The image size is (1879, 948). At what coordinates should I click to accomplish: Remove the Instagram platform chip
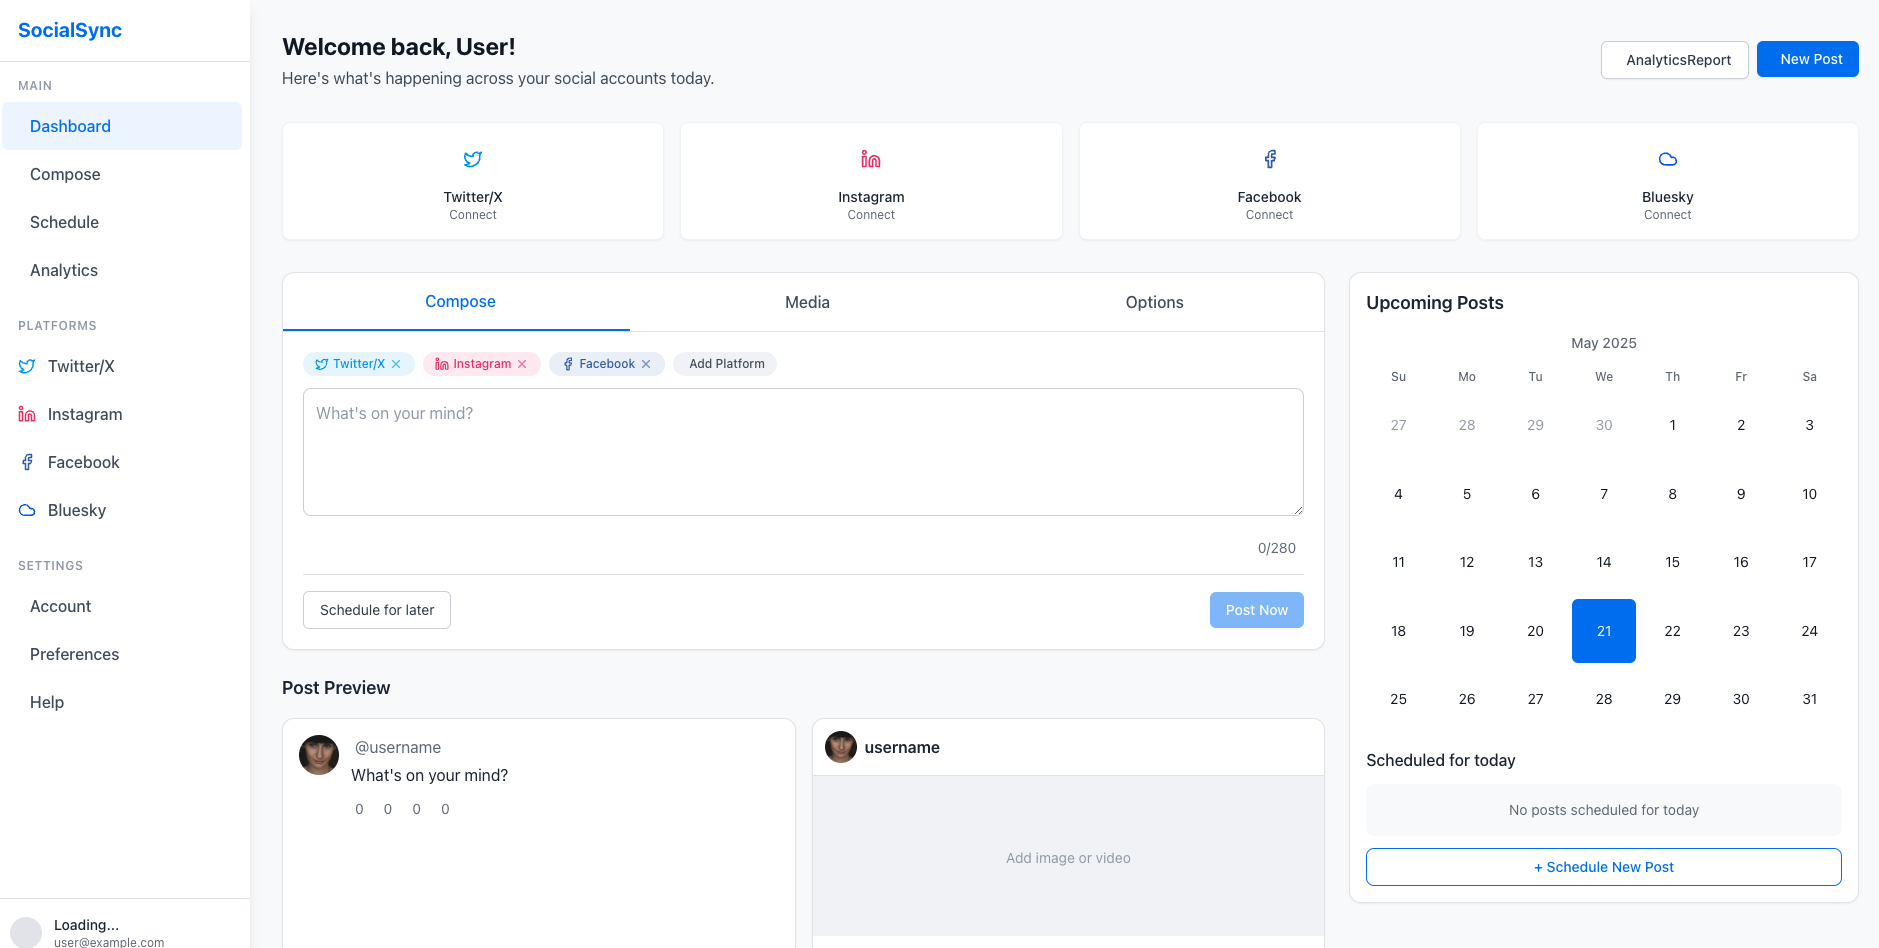[x=524, y=363]
